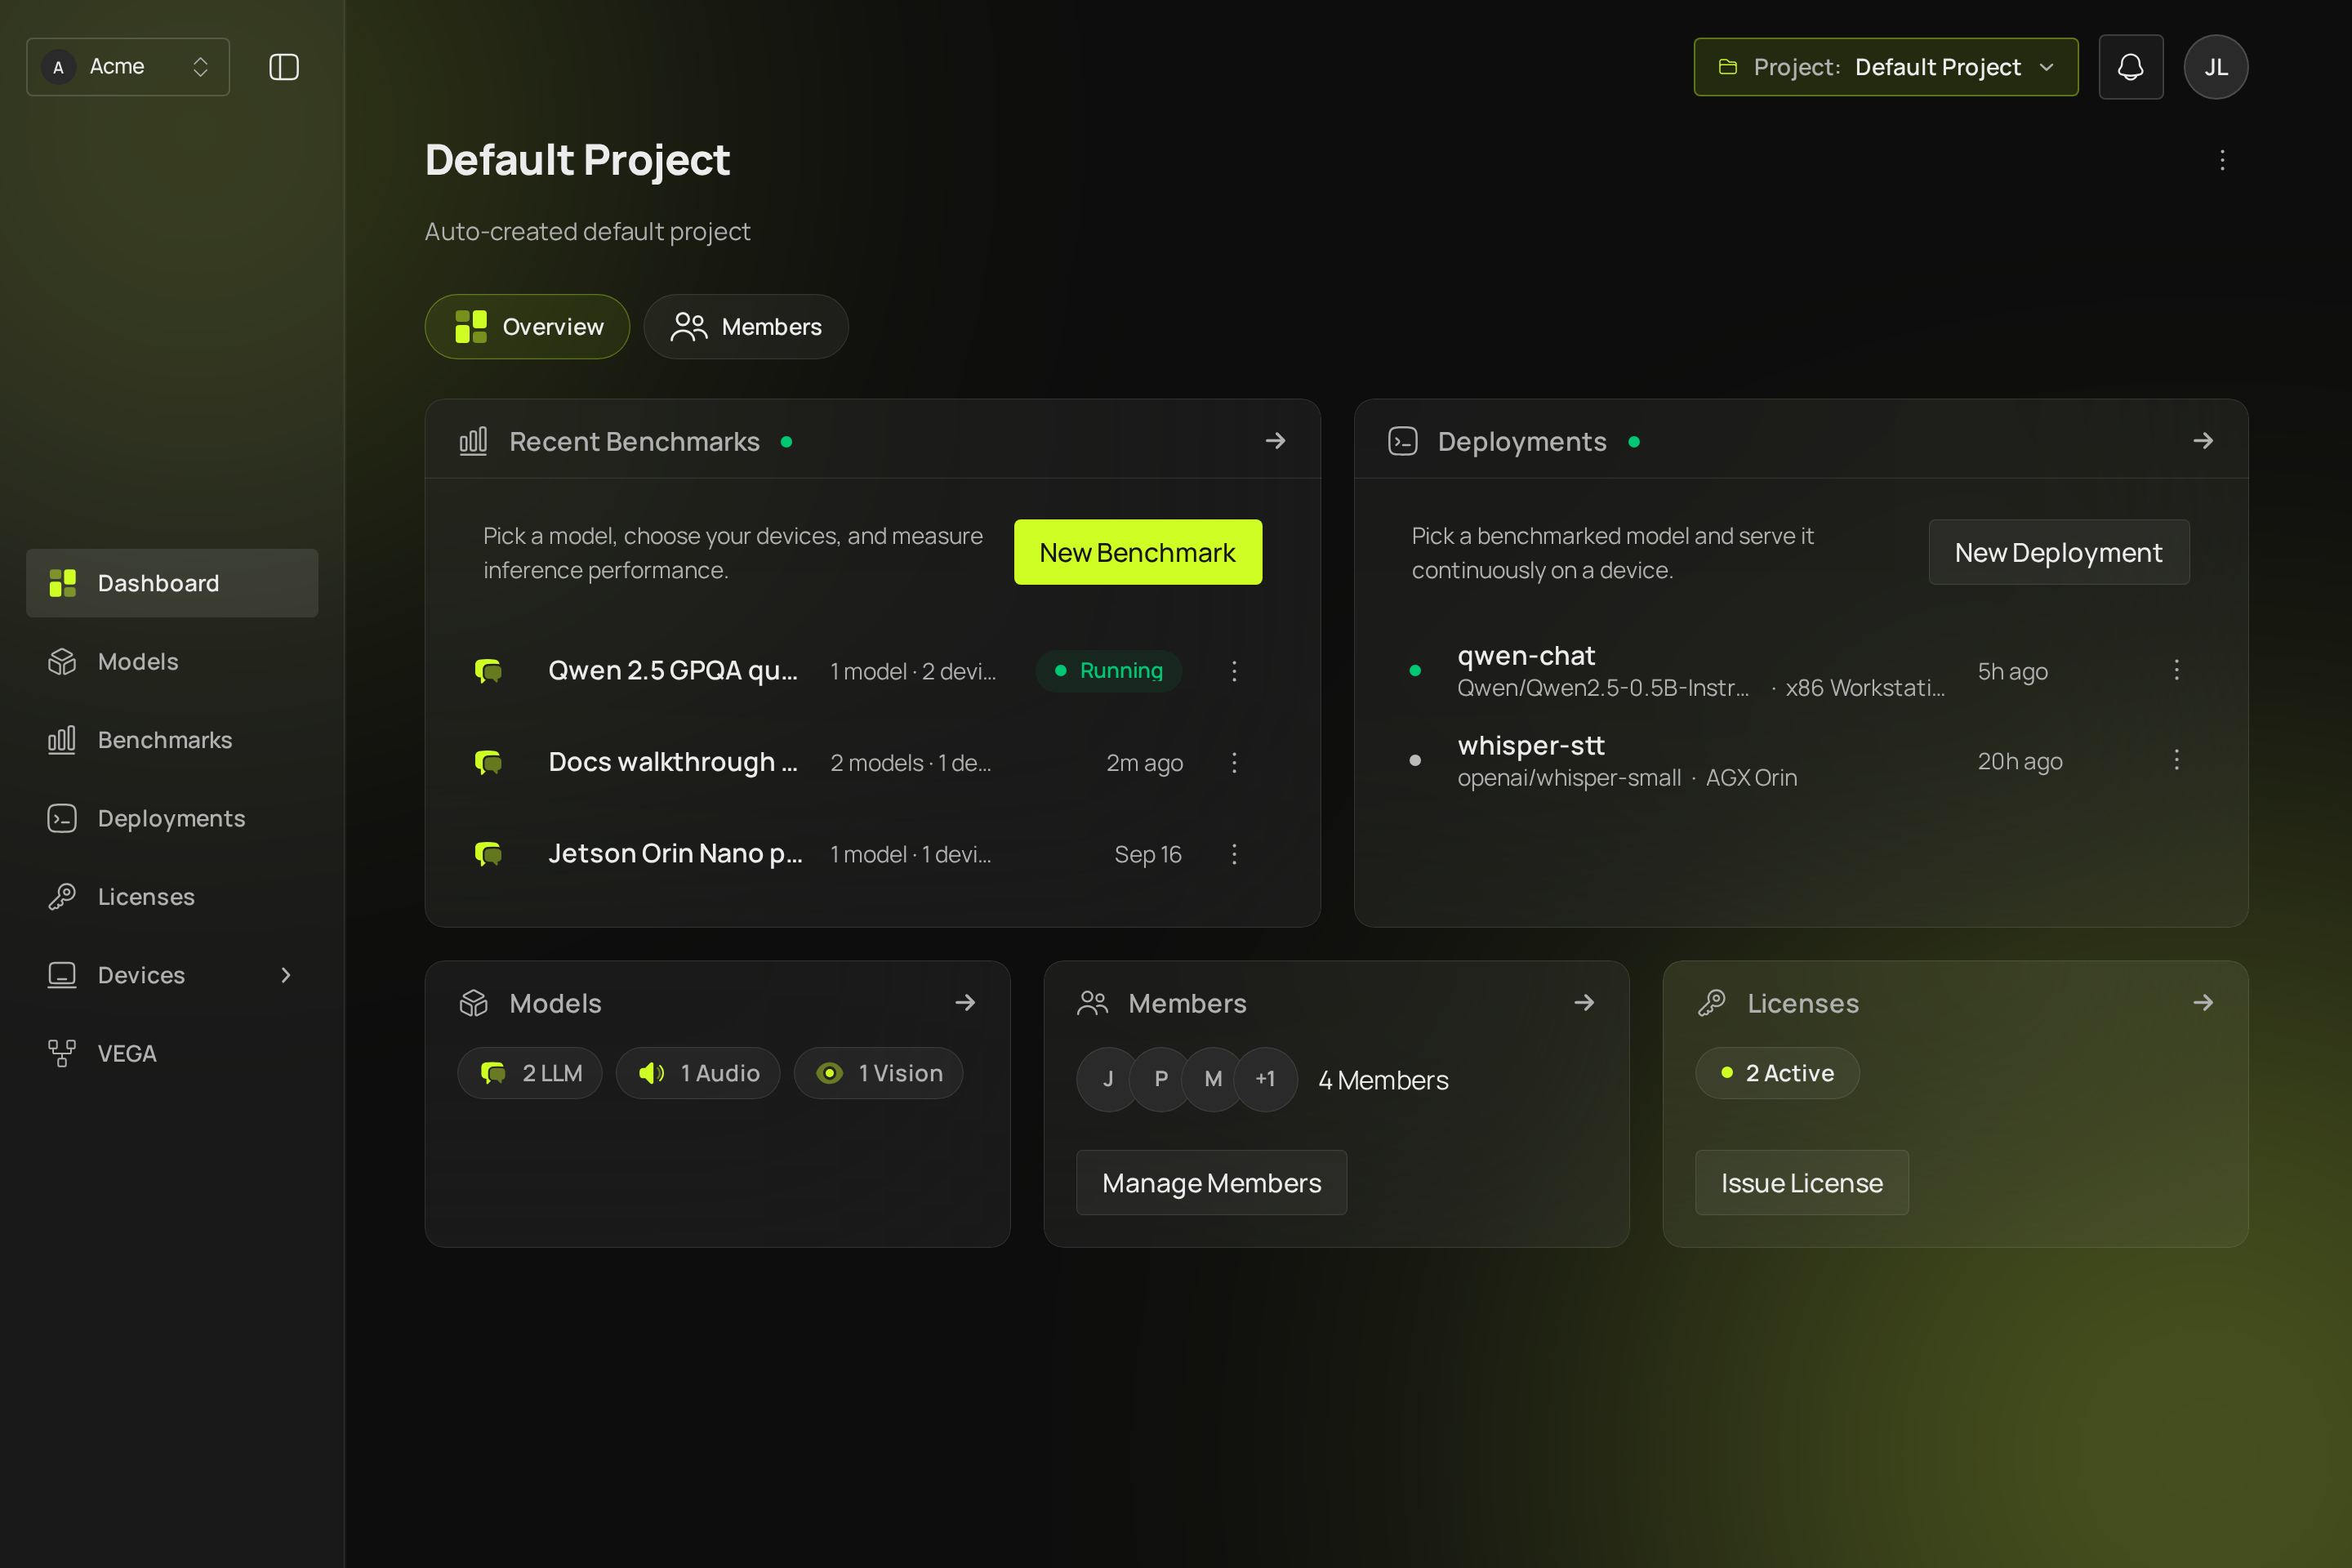This screenshot has height=1568, width=2352.
Task: Open VEGA in the sidebar
Action: [x=172, y=1054]
